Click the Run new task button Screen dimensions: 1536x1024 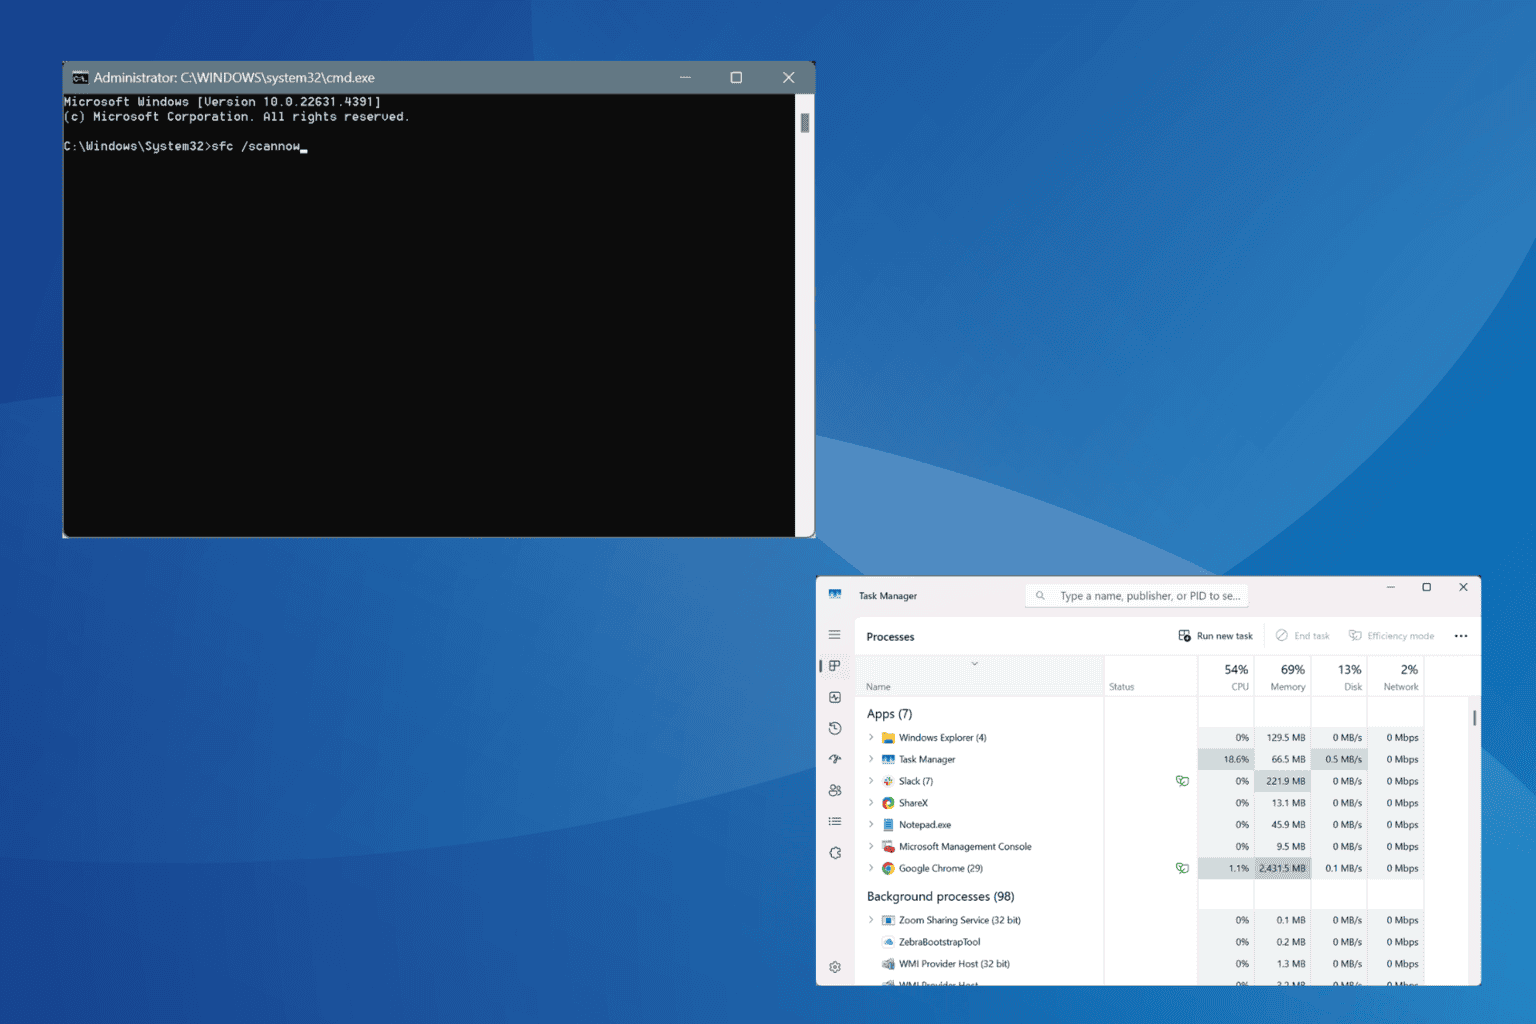(1215, 636)
